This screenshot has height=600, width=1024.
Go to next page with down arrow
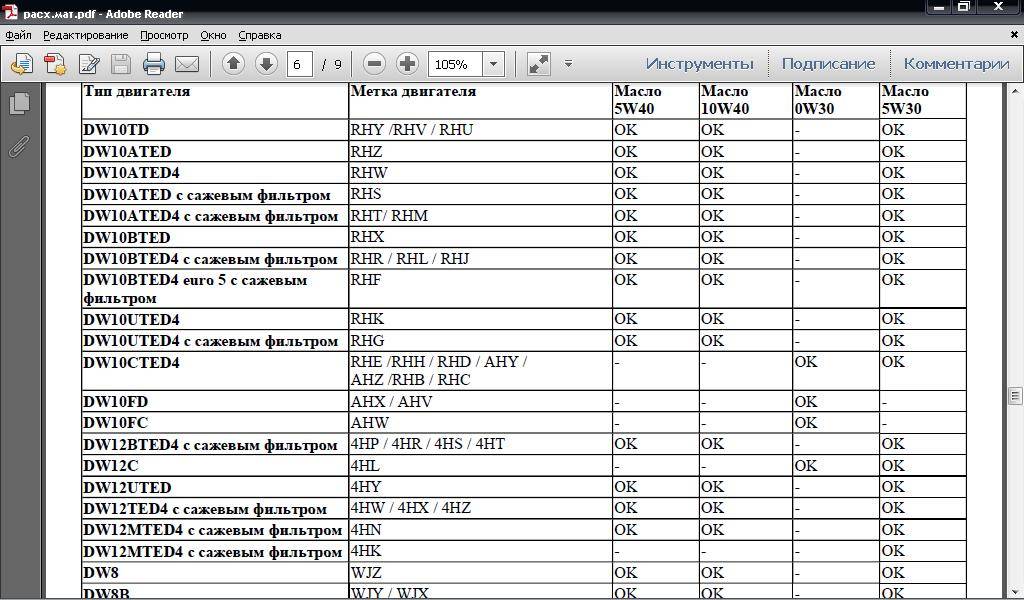pos(266,64)
